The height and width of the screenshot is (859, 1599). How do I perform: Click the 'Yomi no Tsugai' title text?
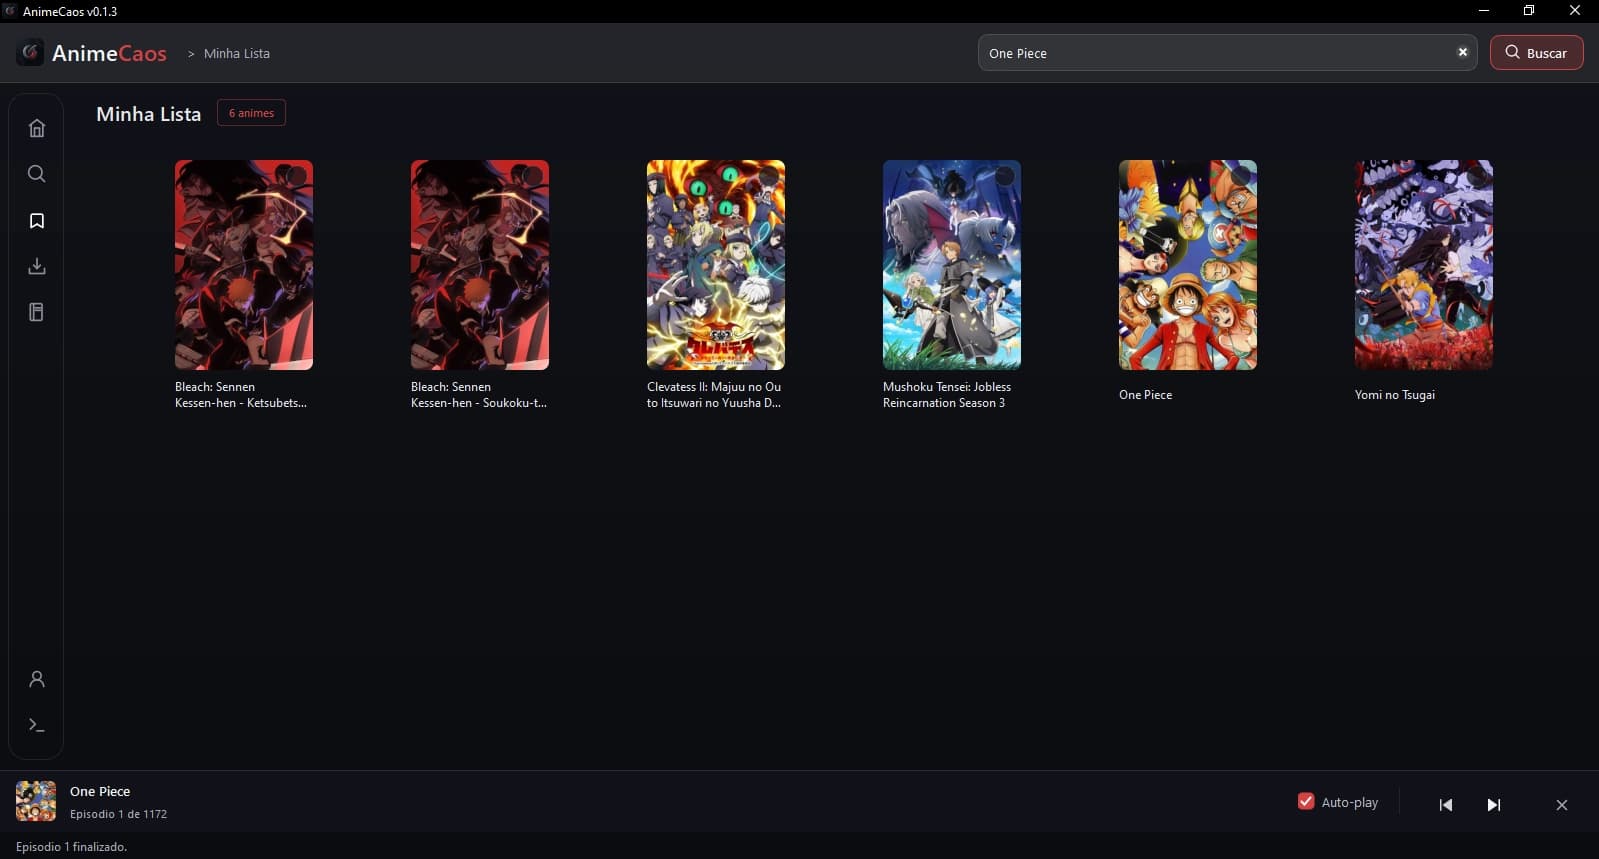(x=1395, y=395)
